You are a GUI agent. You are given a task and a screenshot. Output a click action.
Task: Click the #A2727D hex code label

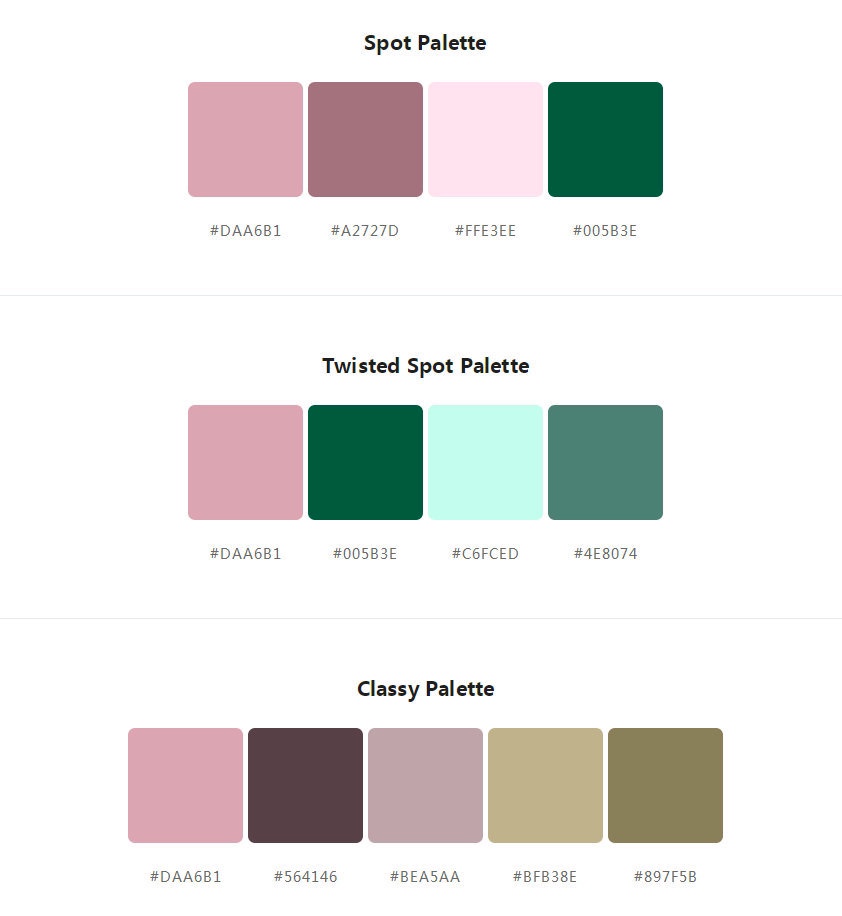[x=365, y=231]
